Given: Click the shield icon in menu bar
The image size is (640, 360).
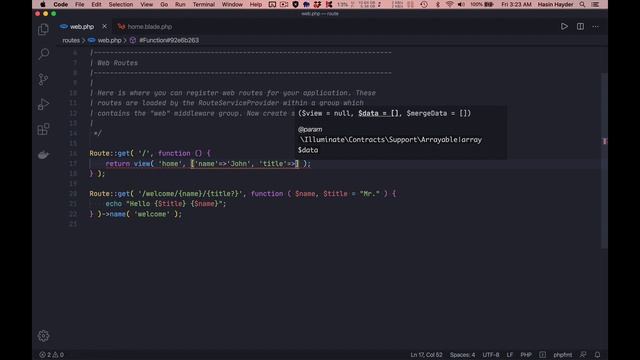Looking at the screenshot, I should click(x=295, y=4).
